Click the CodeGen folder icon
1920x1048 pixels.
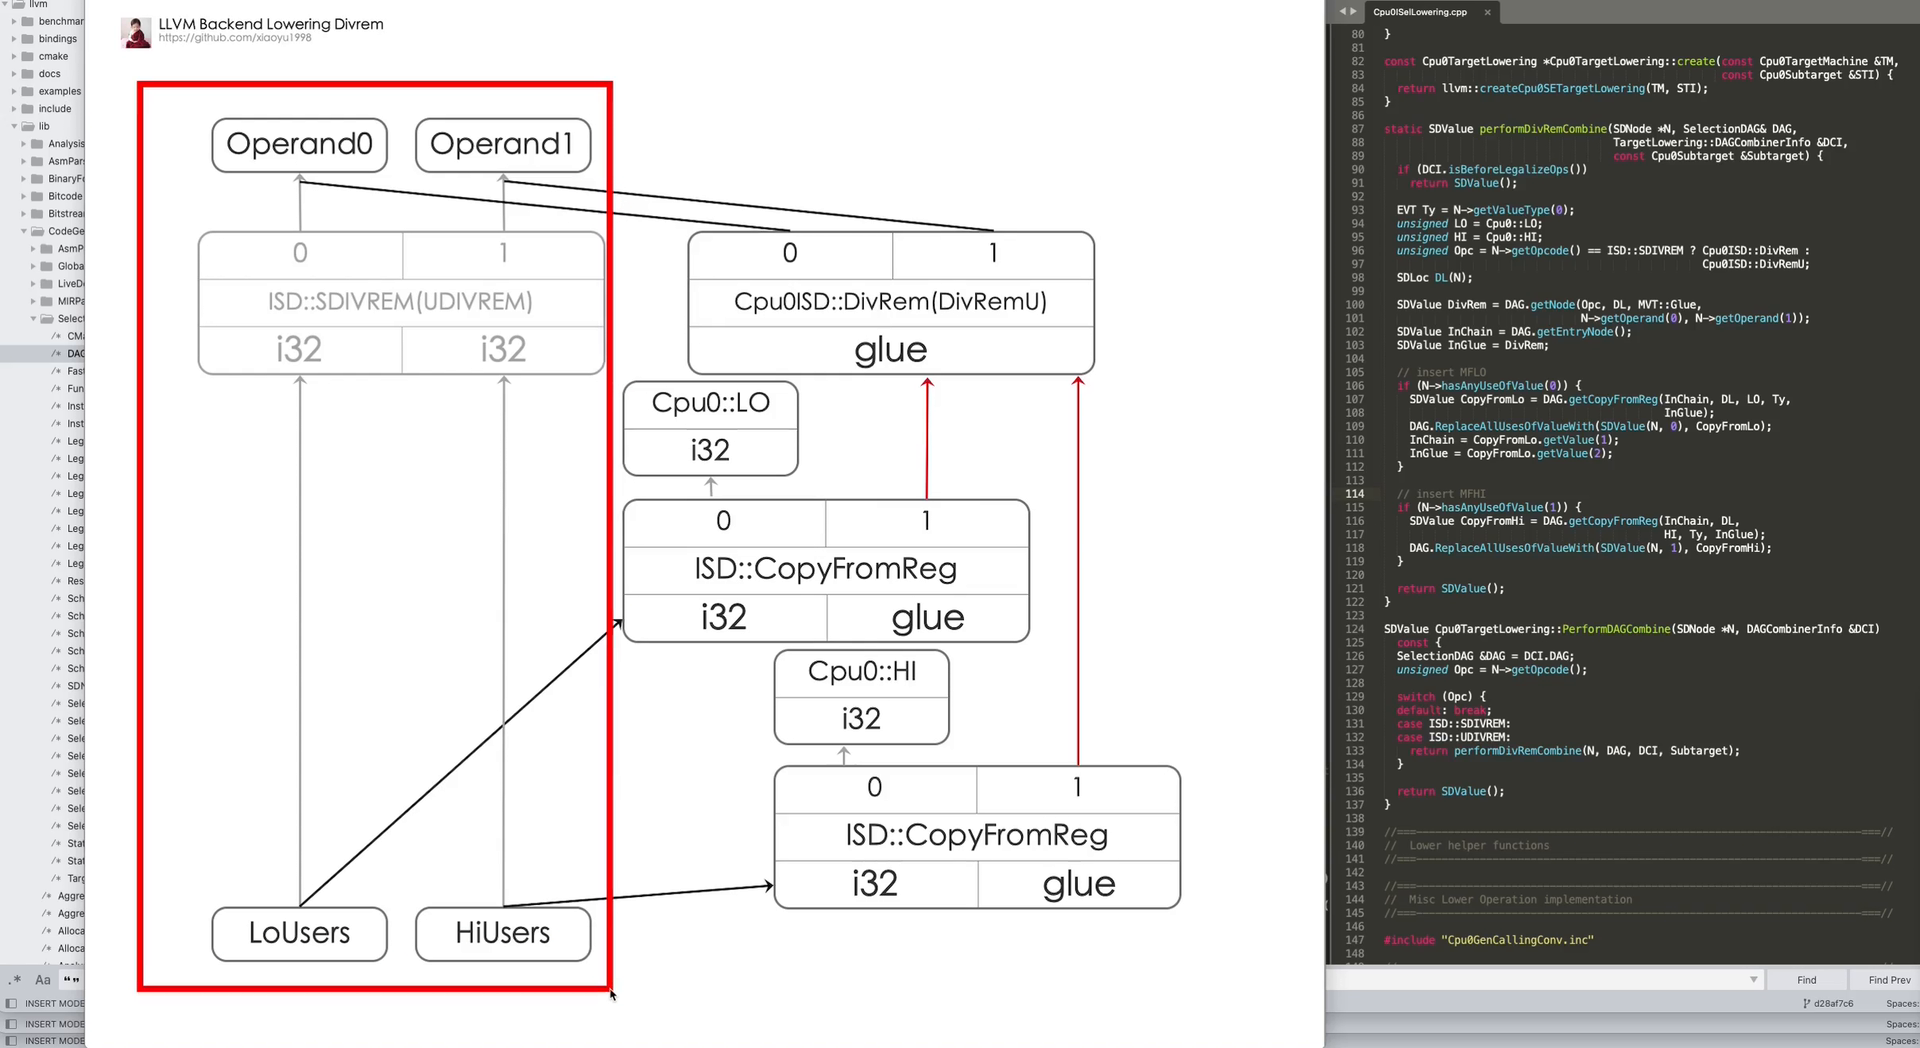pos(37,231)
